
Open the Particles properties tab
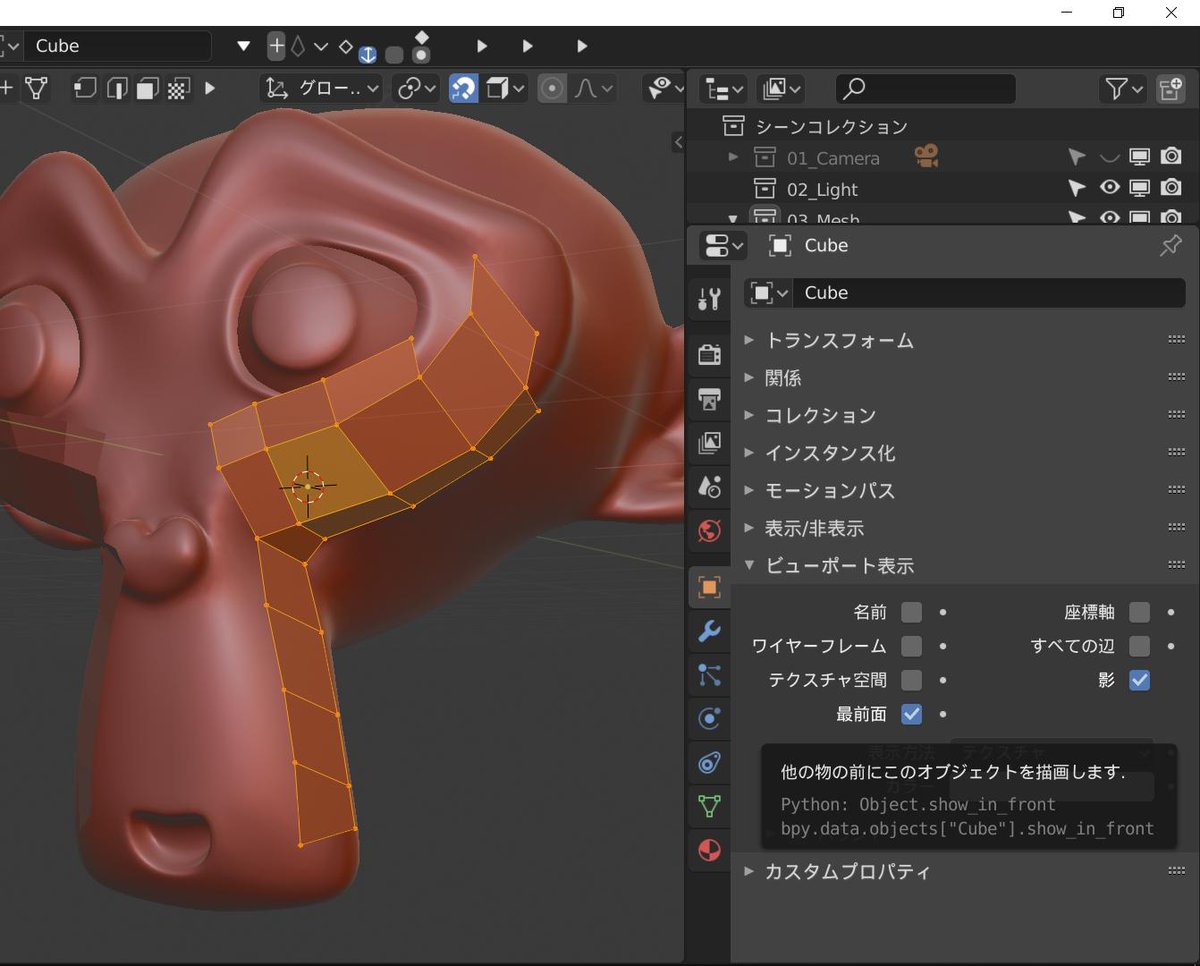(x=709, y=675)
